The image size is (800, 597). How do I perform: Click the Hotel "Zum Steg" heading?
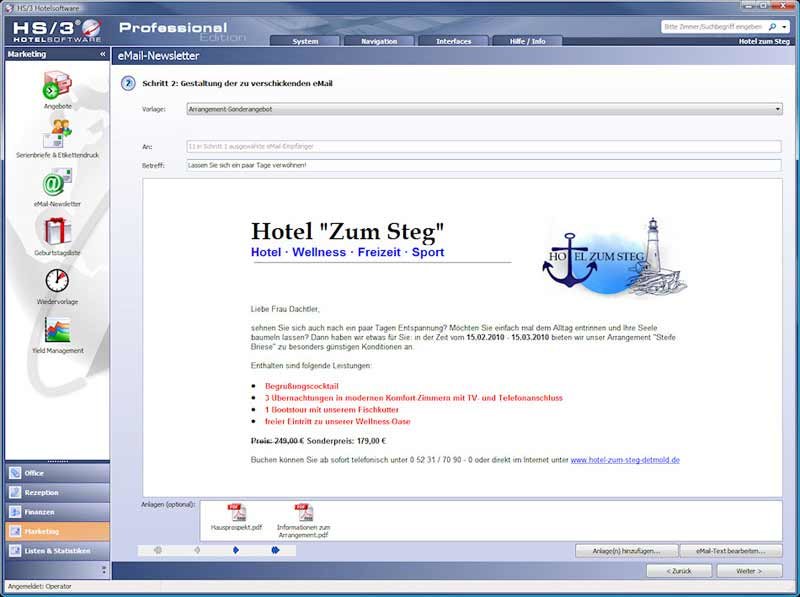[x=347, y=231]
